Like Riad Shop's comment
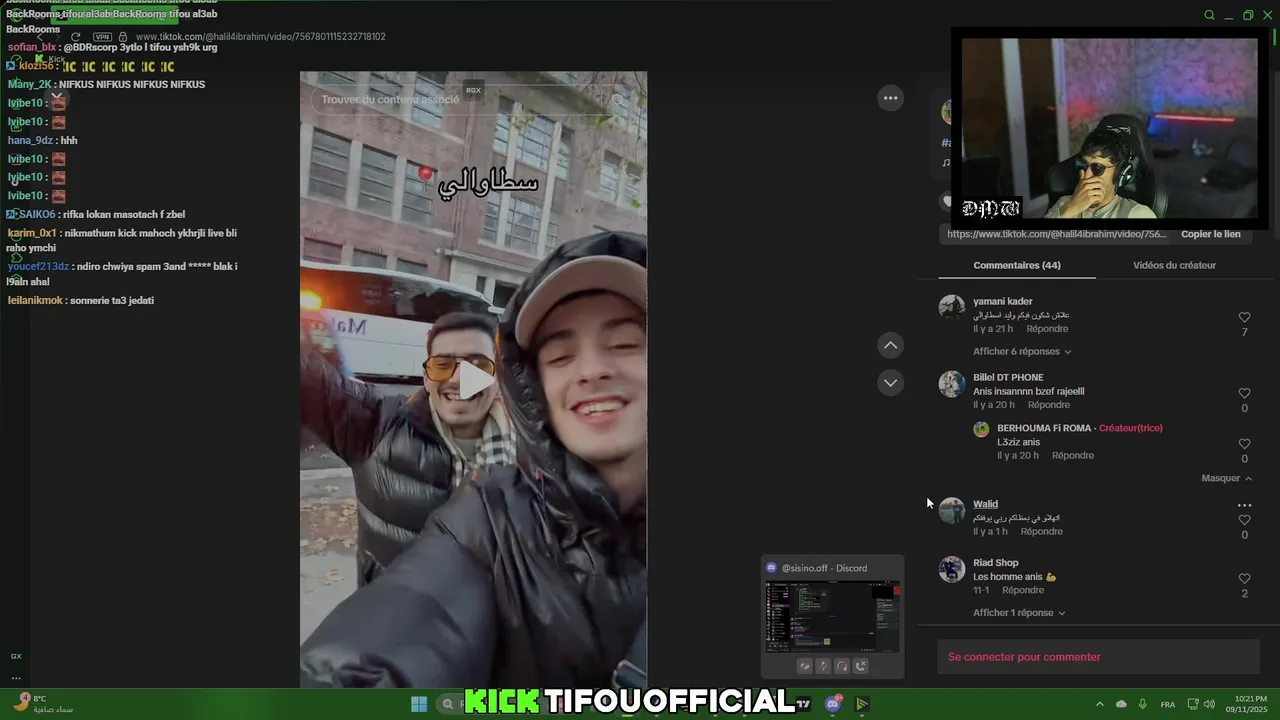 point(1244,579)
